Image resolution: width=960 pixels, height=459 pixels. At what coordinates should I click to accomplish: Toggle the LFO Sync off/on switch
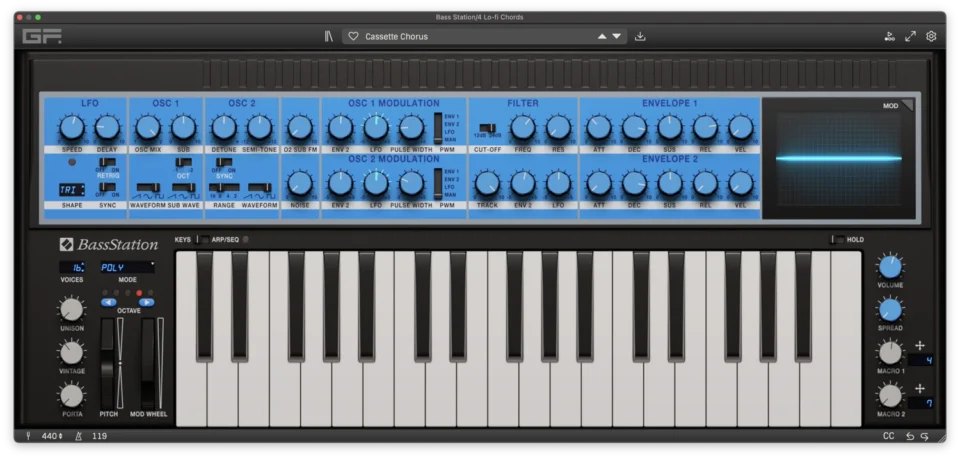[x=108, y=187]
